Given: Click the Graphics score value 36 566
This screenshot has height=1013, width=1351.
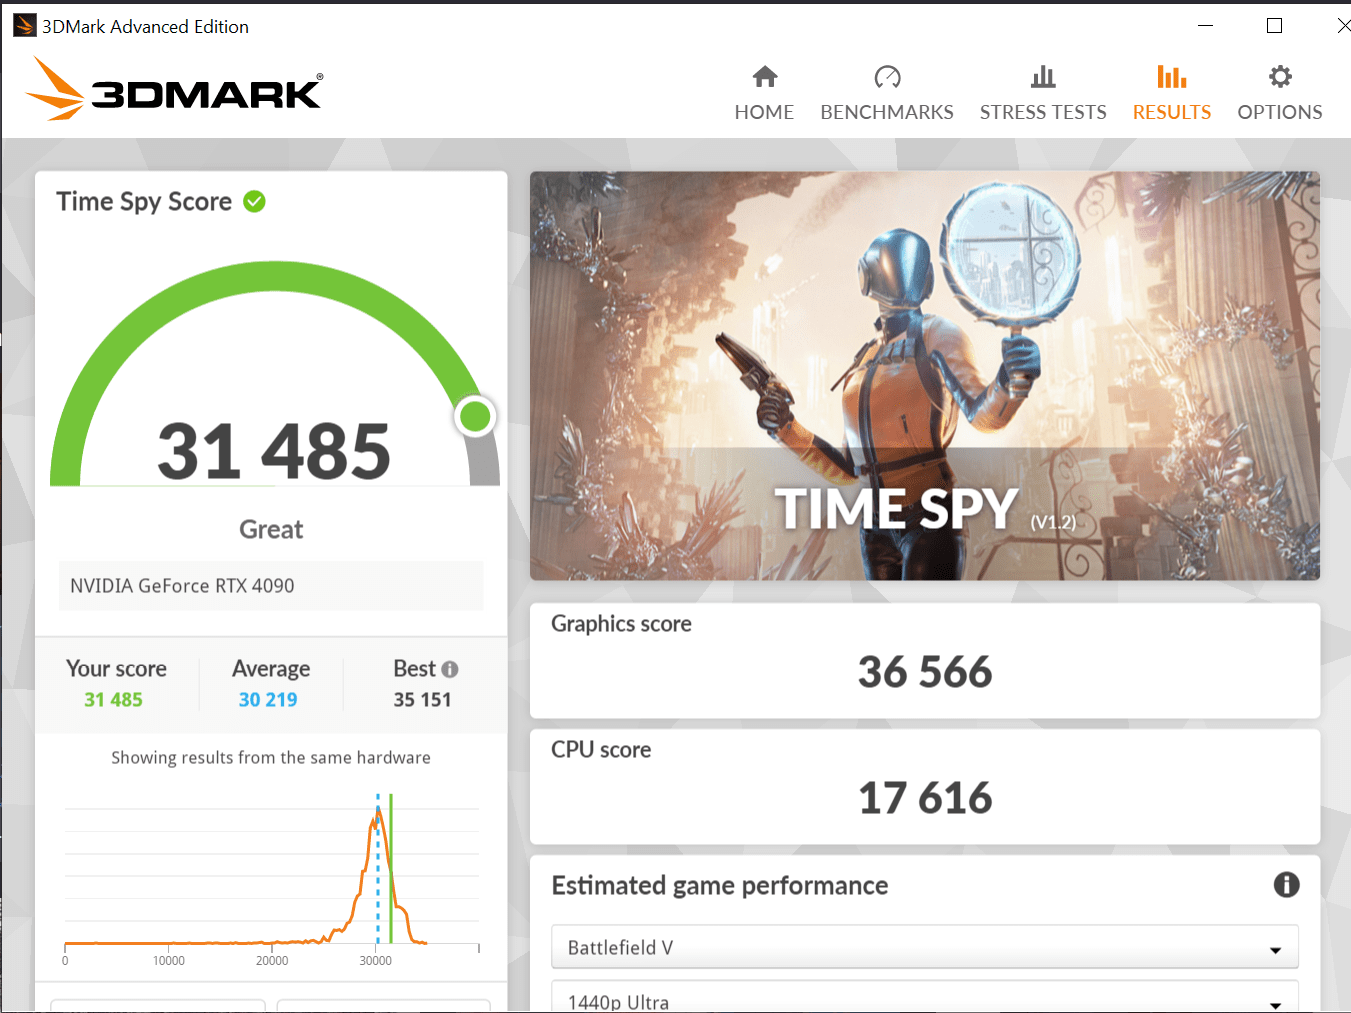Looking at the screenshot, I should click(925, 672).
